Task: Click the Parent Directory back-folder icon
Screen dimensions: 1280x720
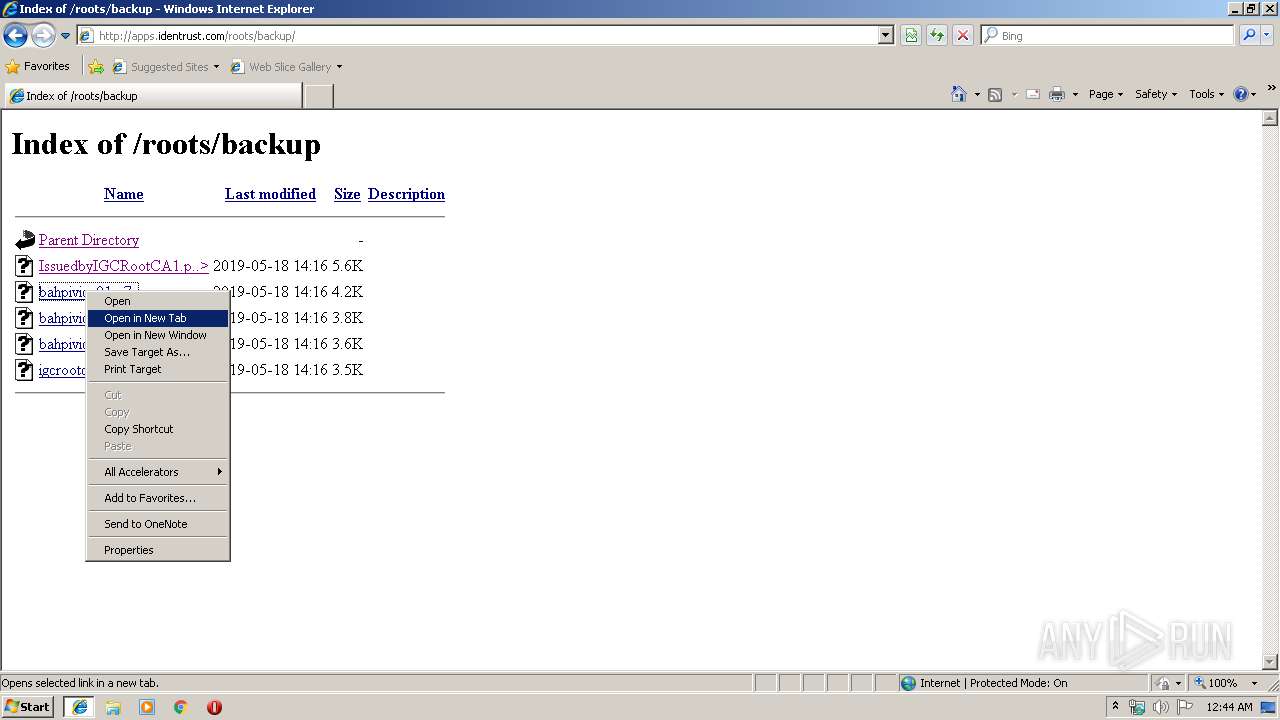Action: point(25,240)
